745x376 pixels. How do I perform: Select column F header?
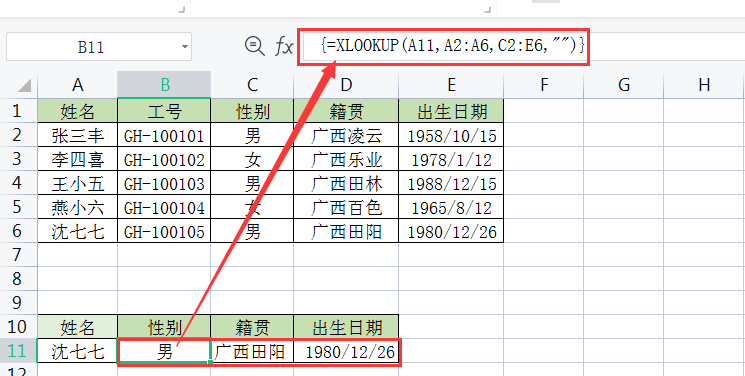point(544,85)
